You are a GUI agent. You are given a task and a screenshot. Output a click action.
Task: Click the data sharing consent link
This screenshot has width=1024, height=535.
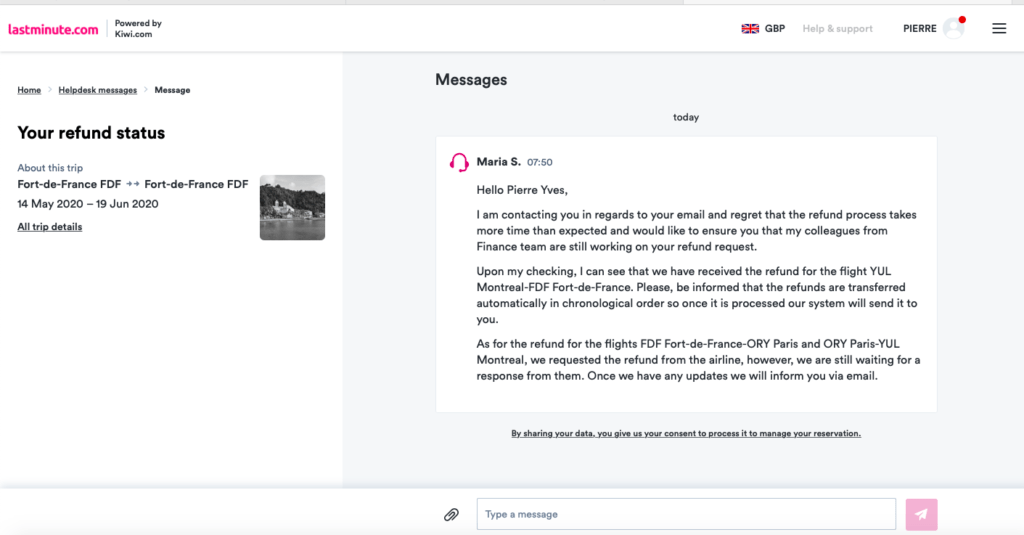(x=686, y=433)
